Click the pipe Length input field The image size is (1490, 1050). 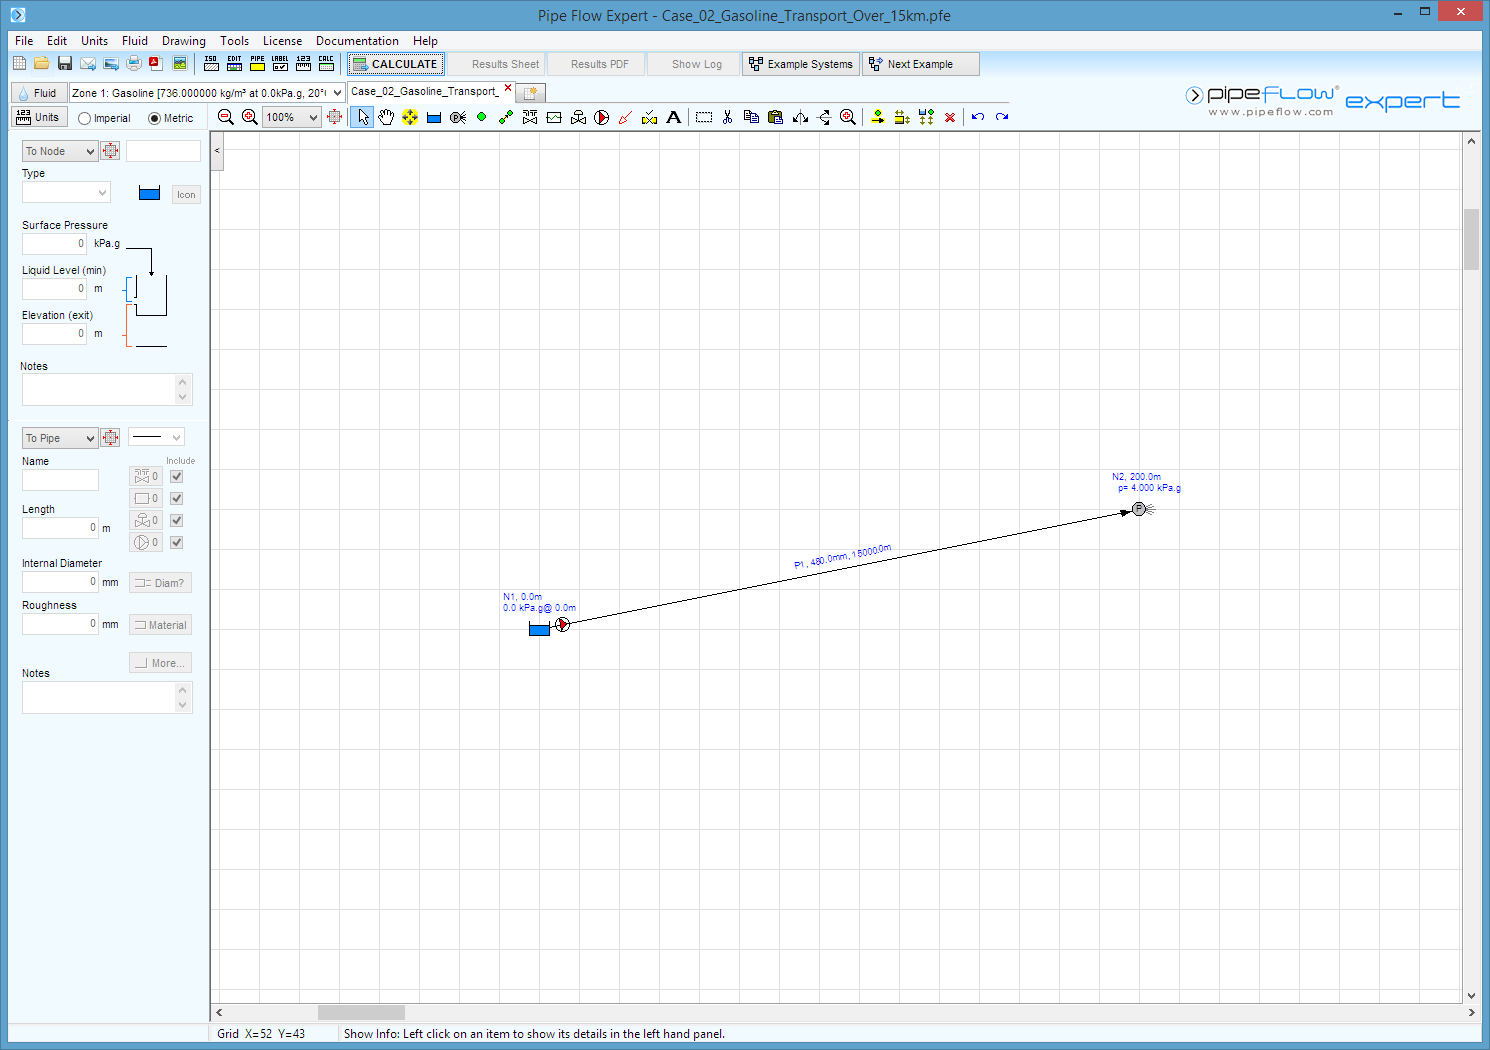[61, 527]
